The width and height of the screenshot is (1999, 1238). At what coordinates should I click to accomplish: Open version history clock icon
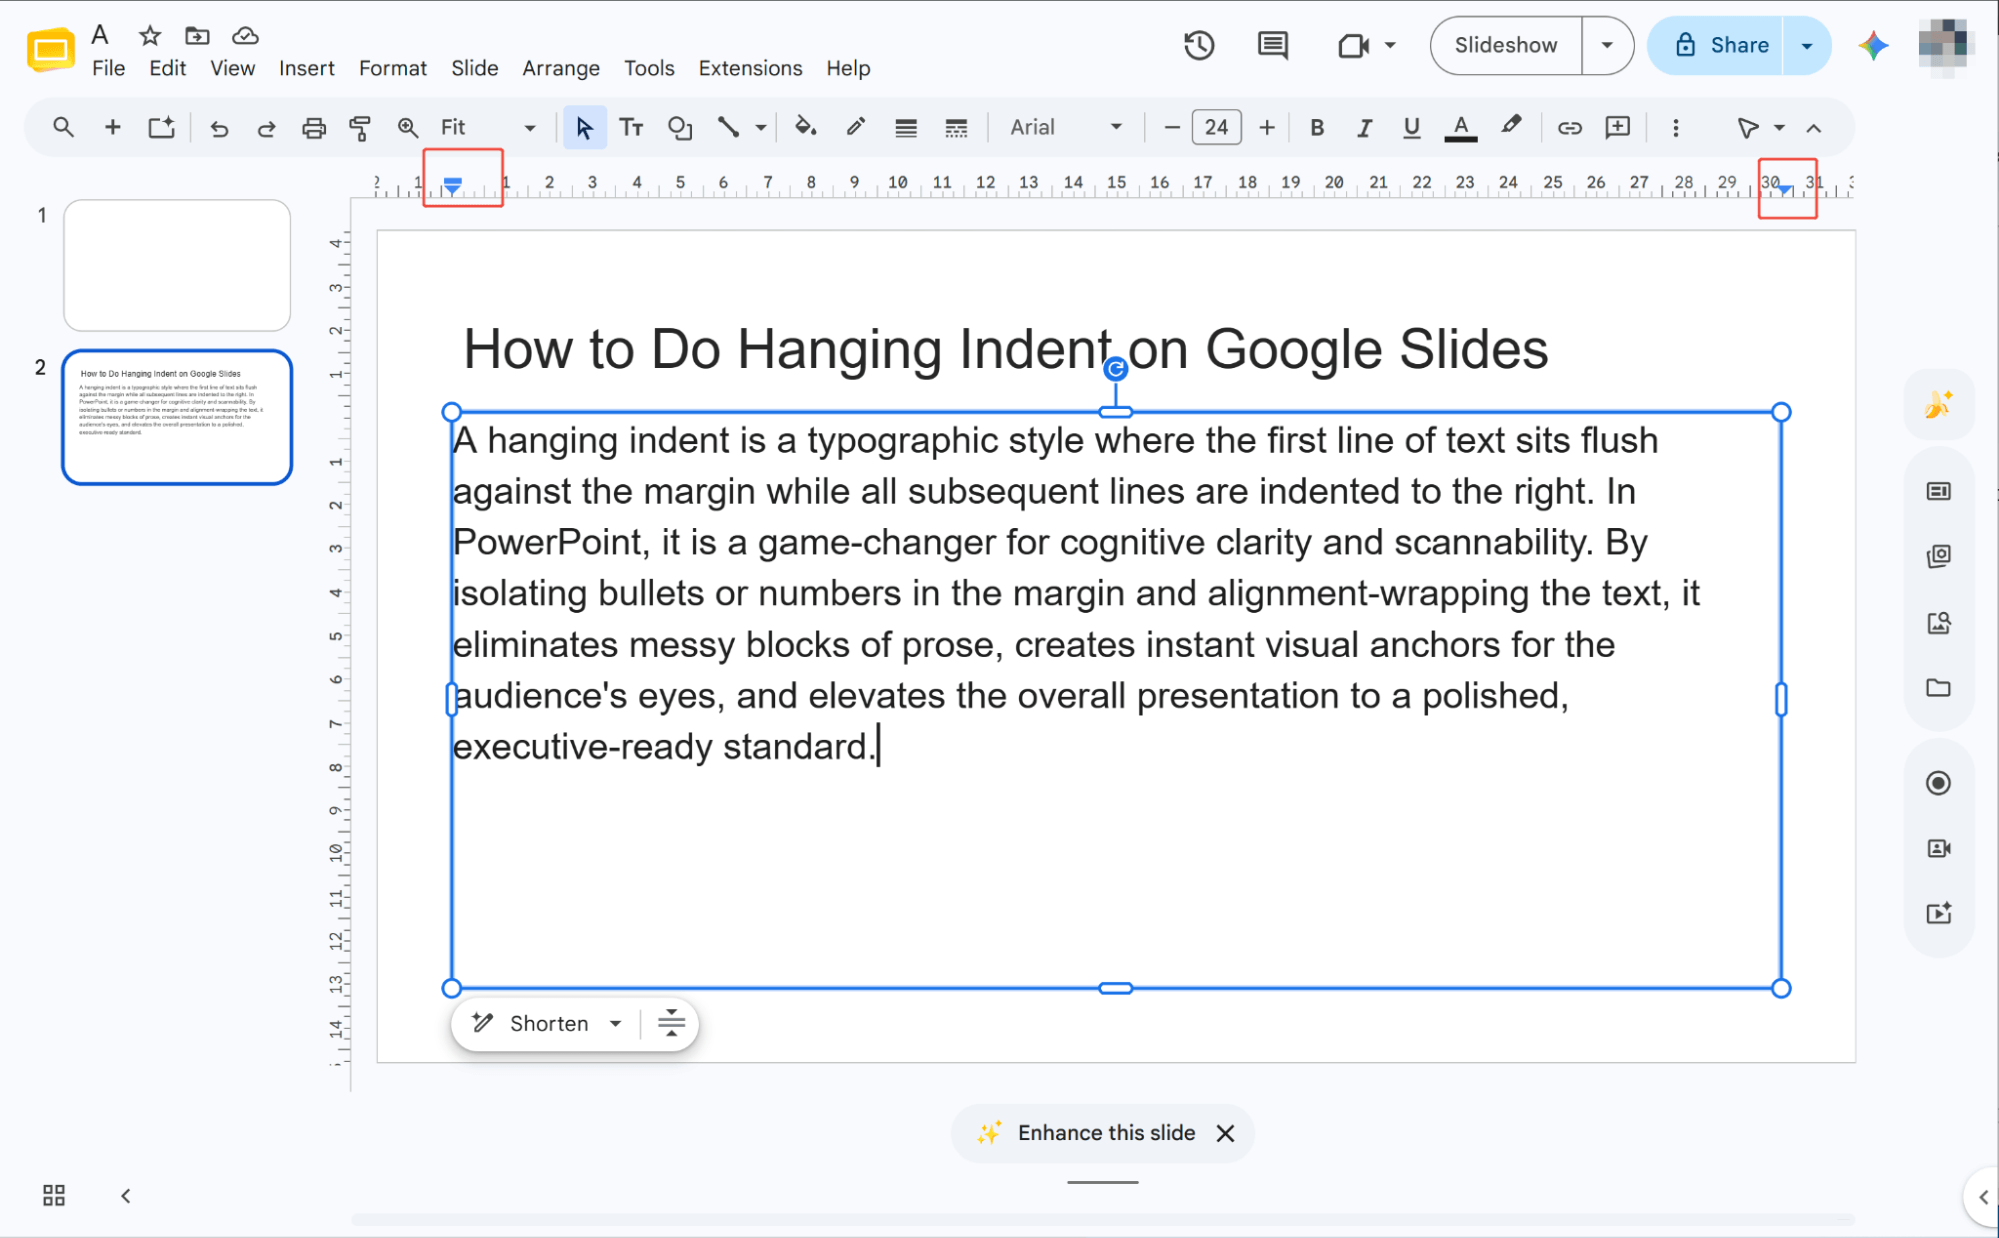(1198, 45)
